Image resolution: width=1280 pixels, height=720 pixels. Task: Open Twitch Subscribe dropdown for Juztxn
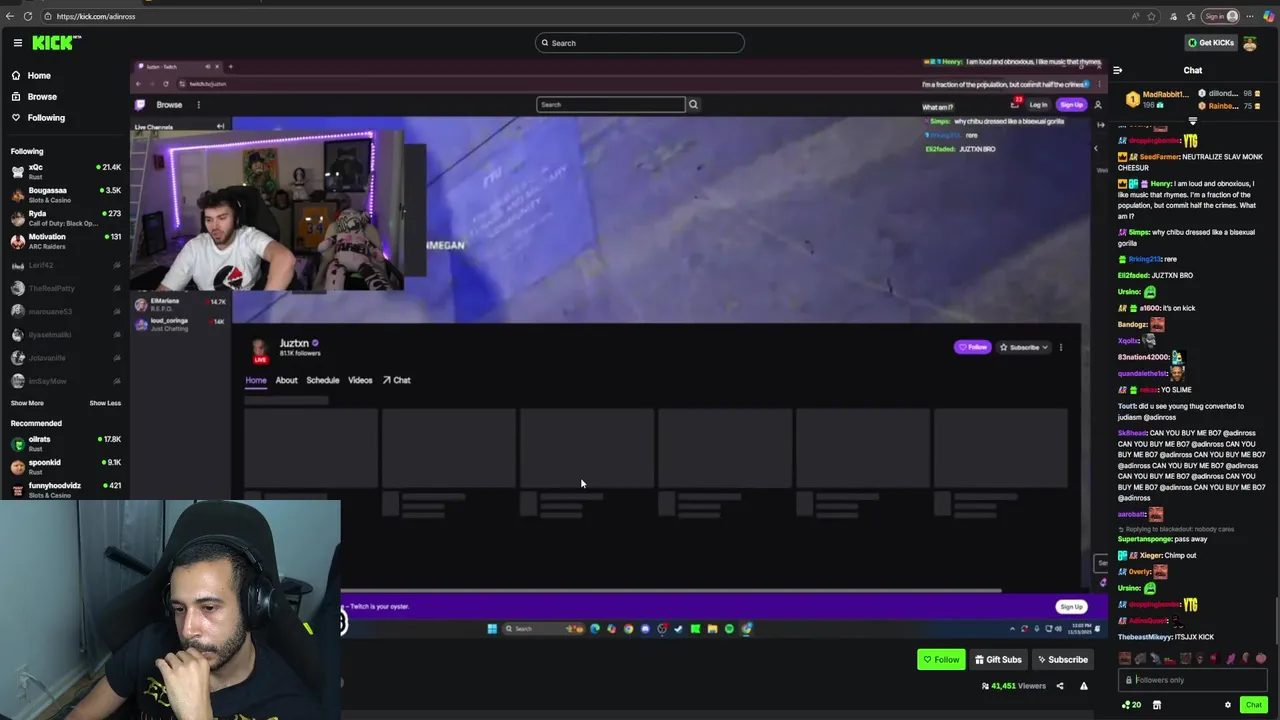pyautogui.click(x=1023, y=348)
